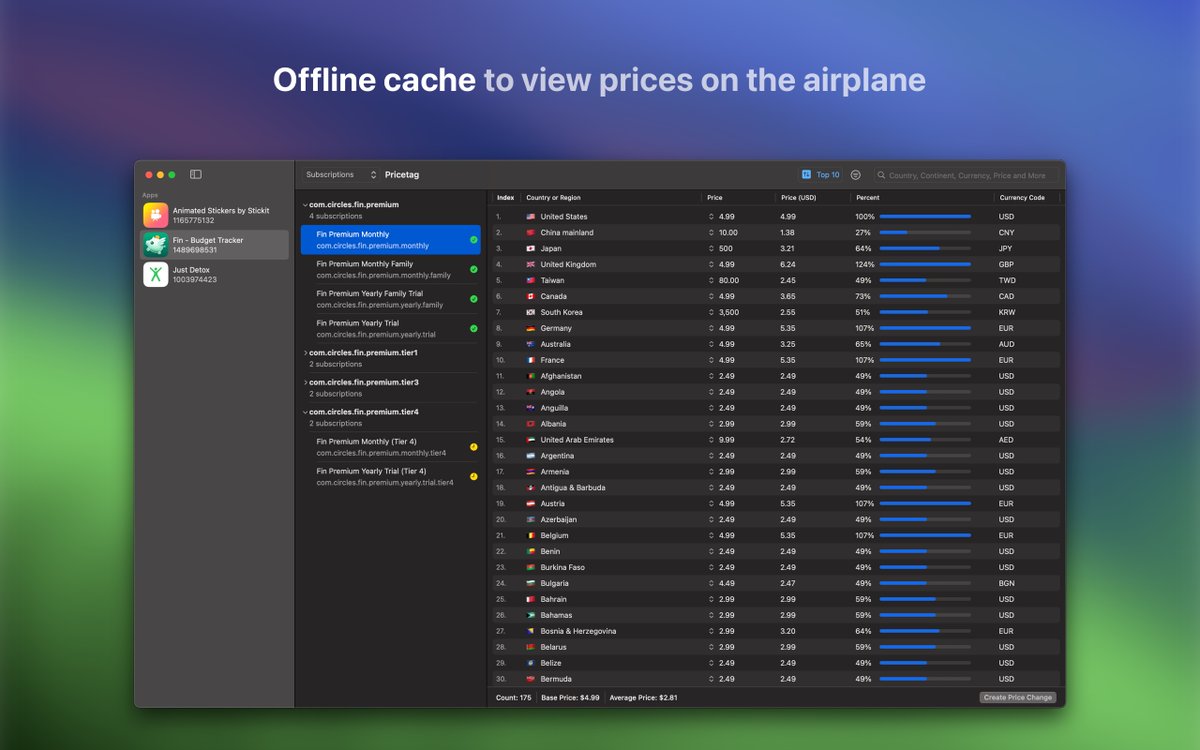
Task: Adjust the price stepper for Taiwan
Action: pos(712,280)
